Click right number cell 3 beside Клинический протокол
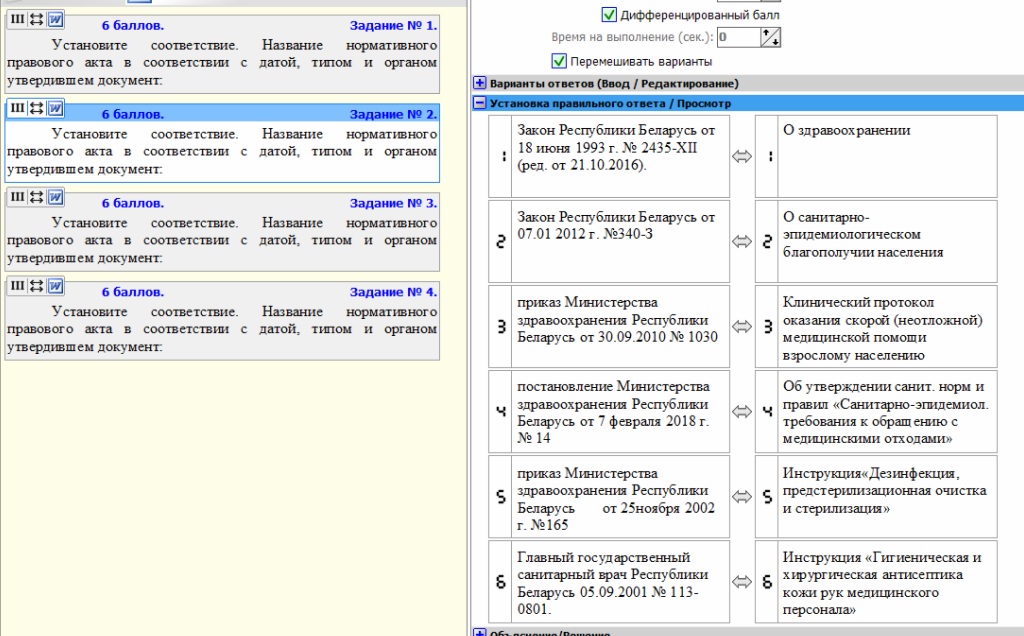The image size is (1024, 636). point(767,326)
